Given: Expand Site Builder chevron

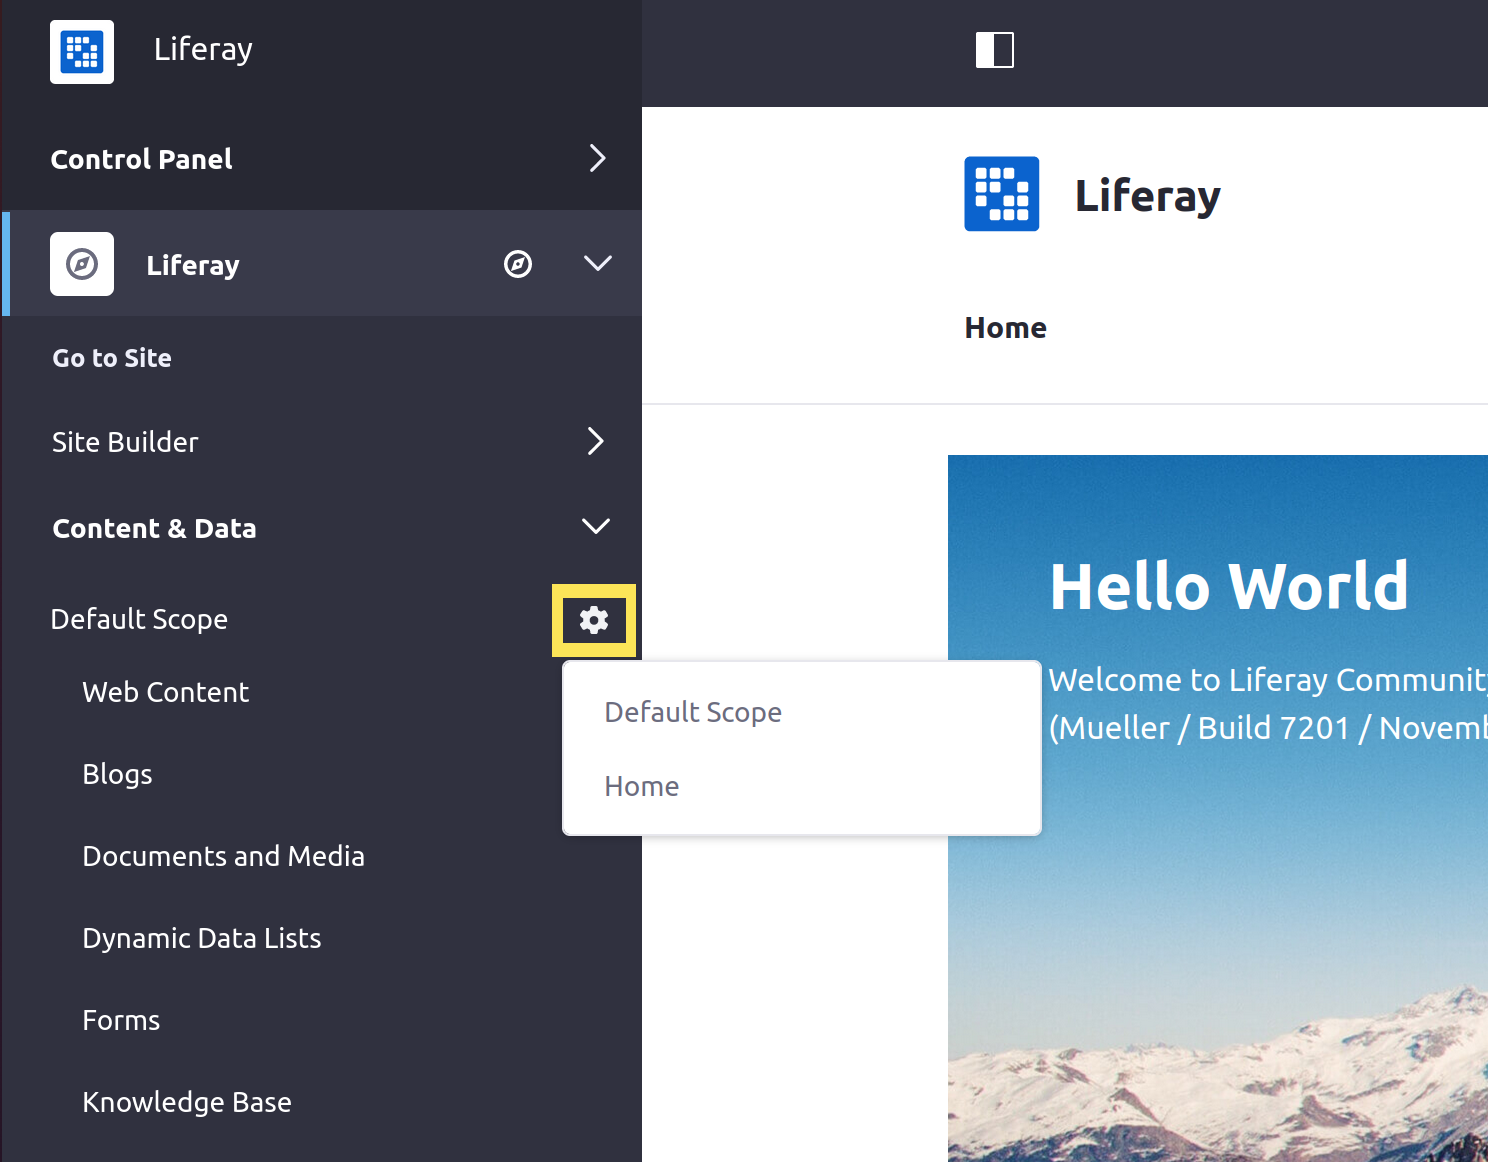Looking at the screenshot, I should point(596,441).
